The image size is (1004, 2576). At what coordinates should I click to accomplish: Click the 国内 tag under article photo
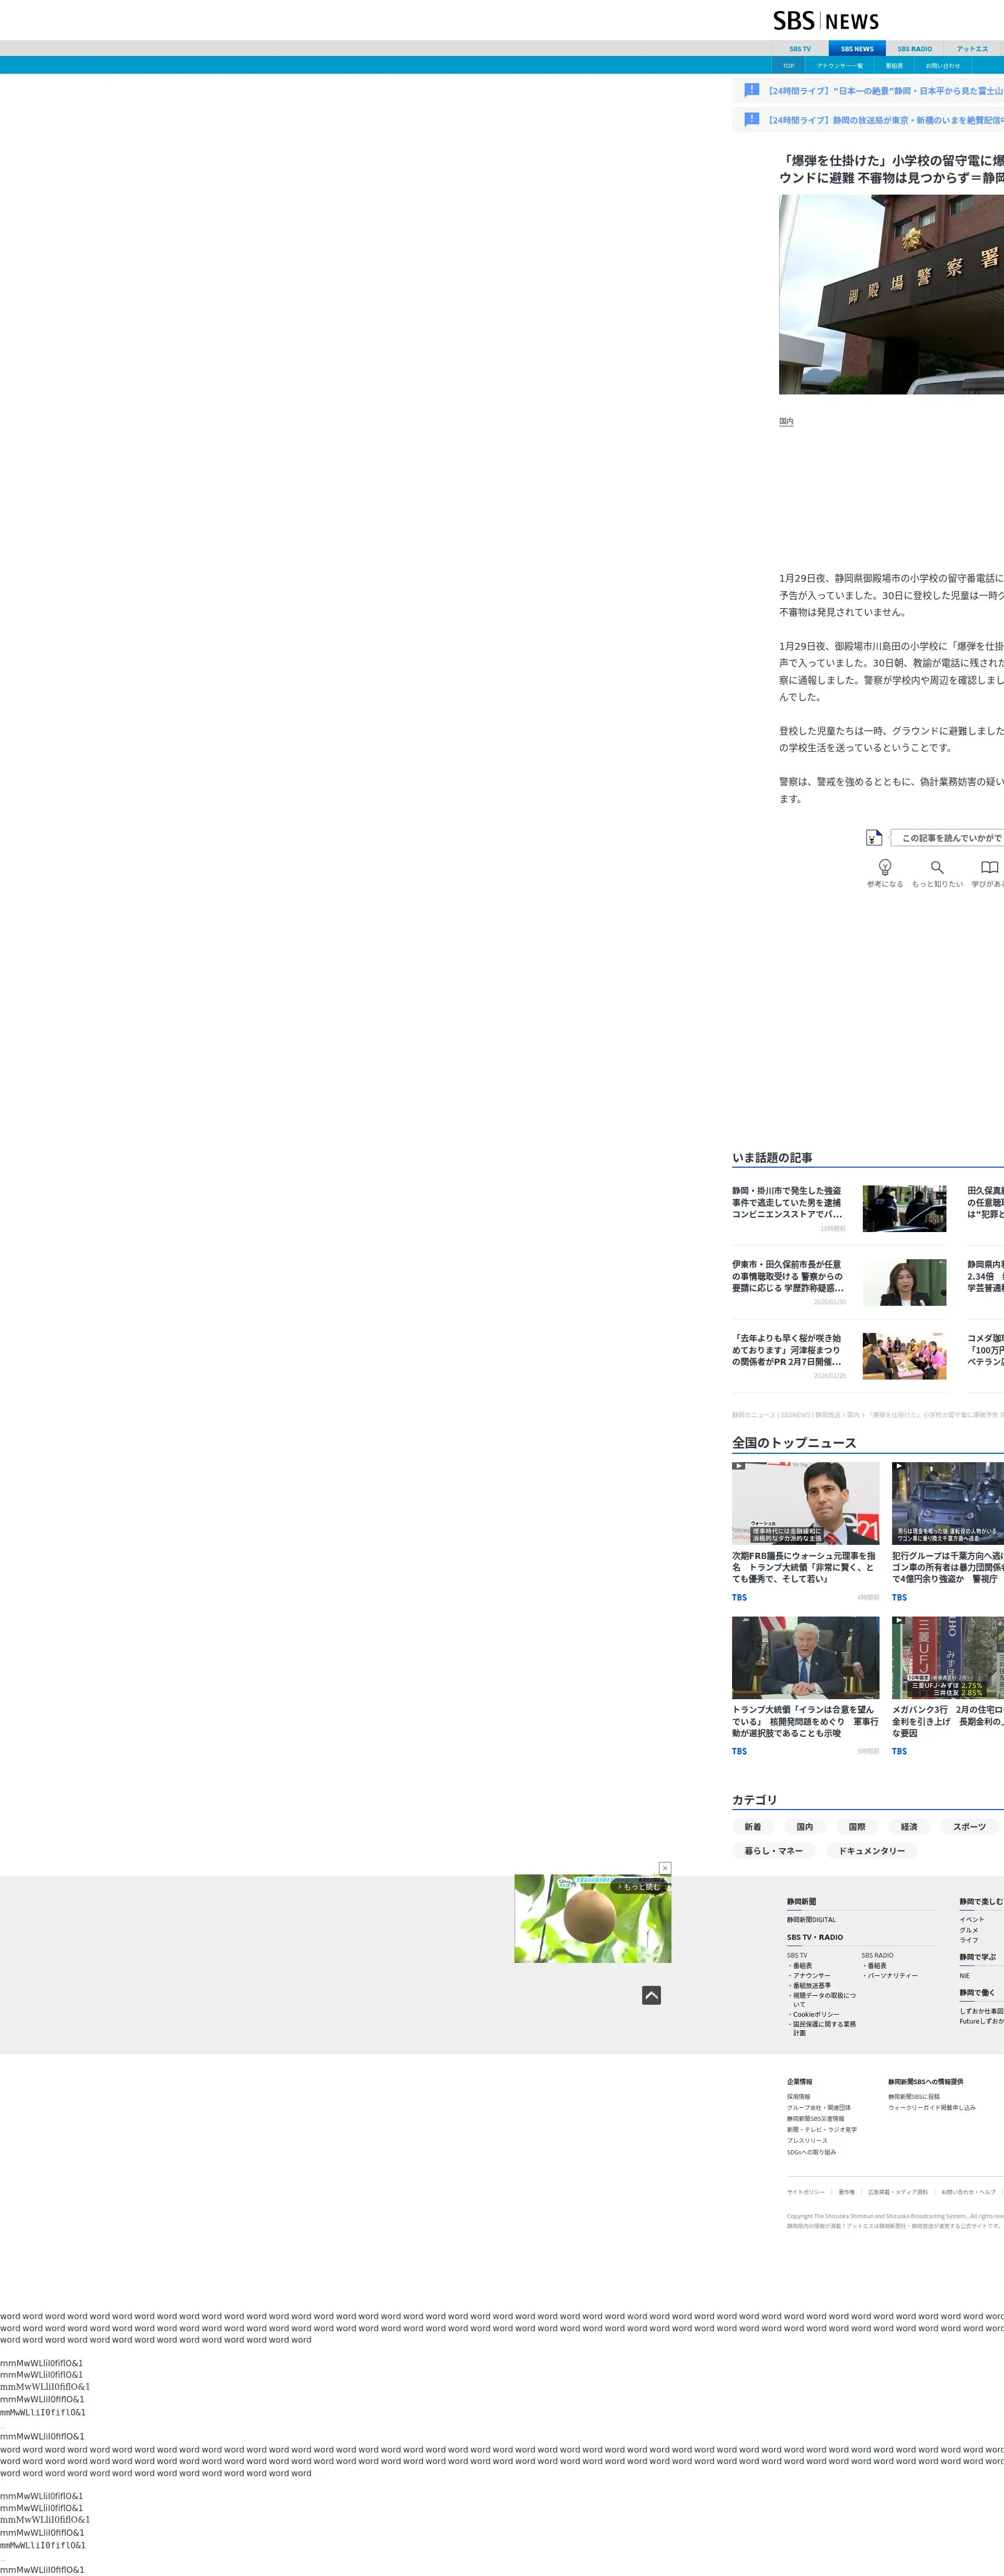point(786,422)
